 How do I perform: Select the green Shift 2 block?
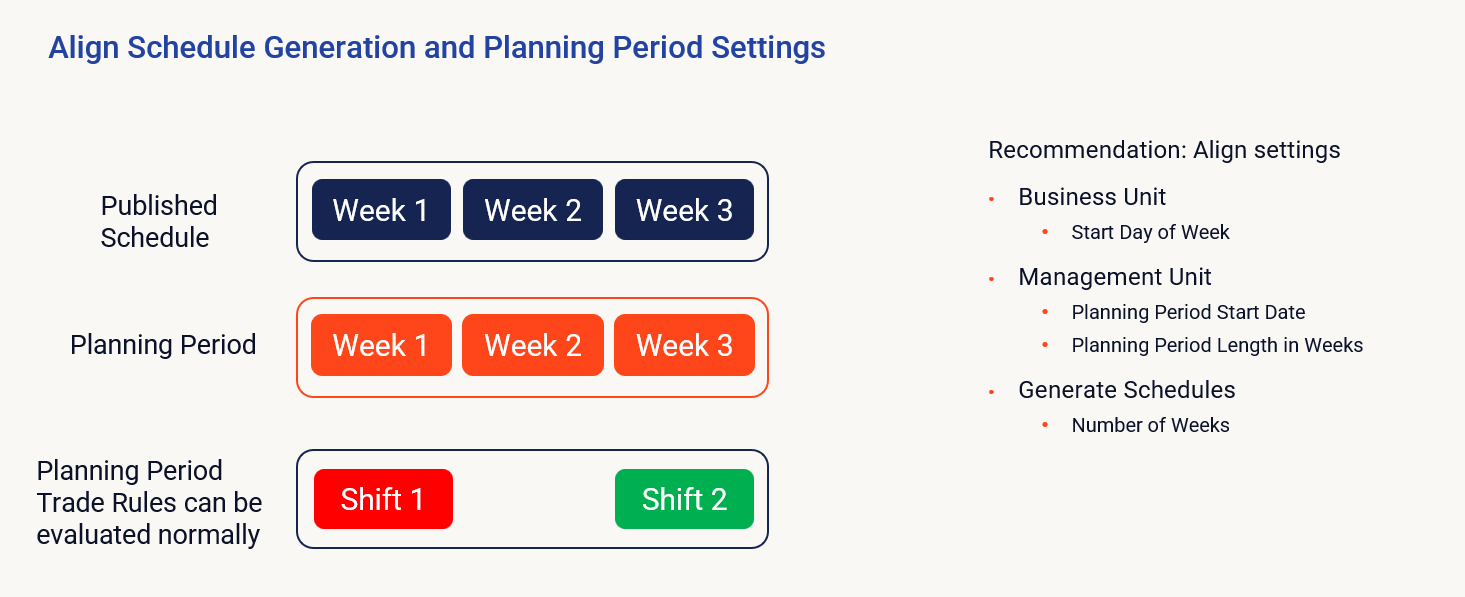684,499
